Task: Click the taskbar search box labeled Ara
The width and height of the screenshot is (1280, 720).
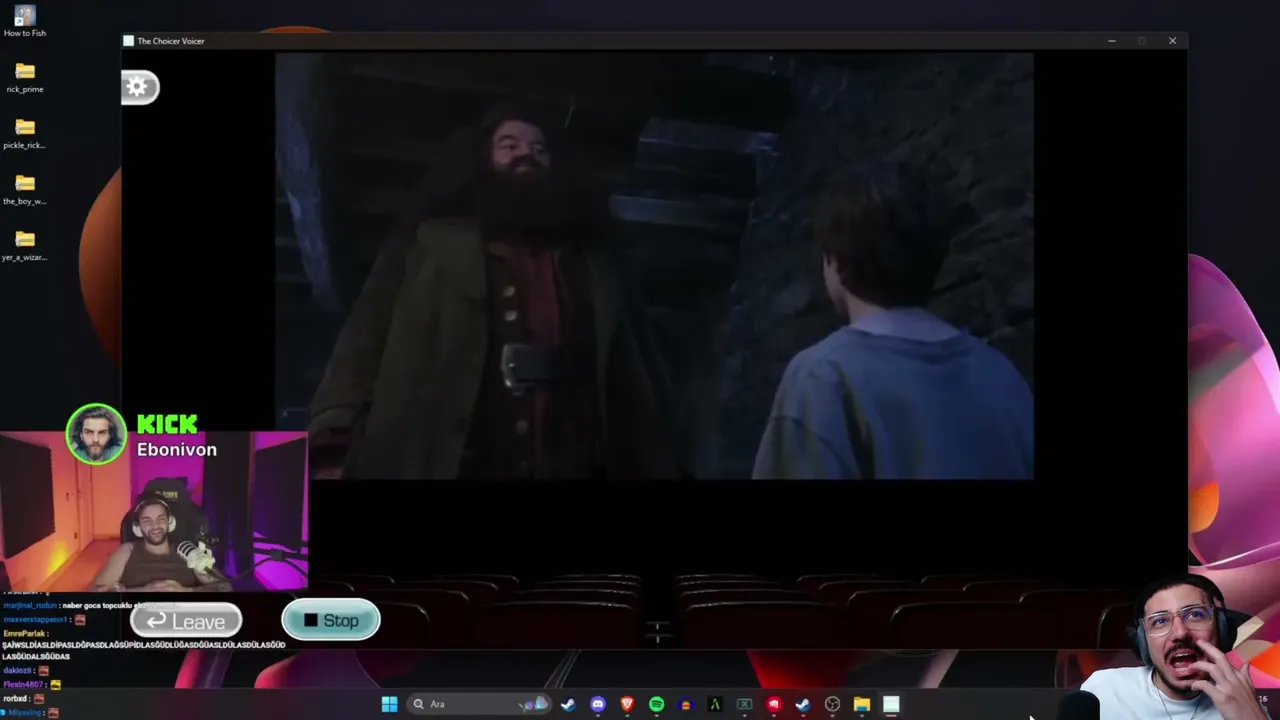Action: pyautogui.click(x=481, y=704)
